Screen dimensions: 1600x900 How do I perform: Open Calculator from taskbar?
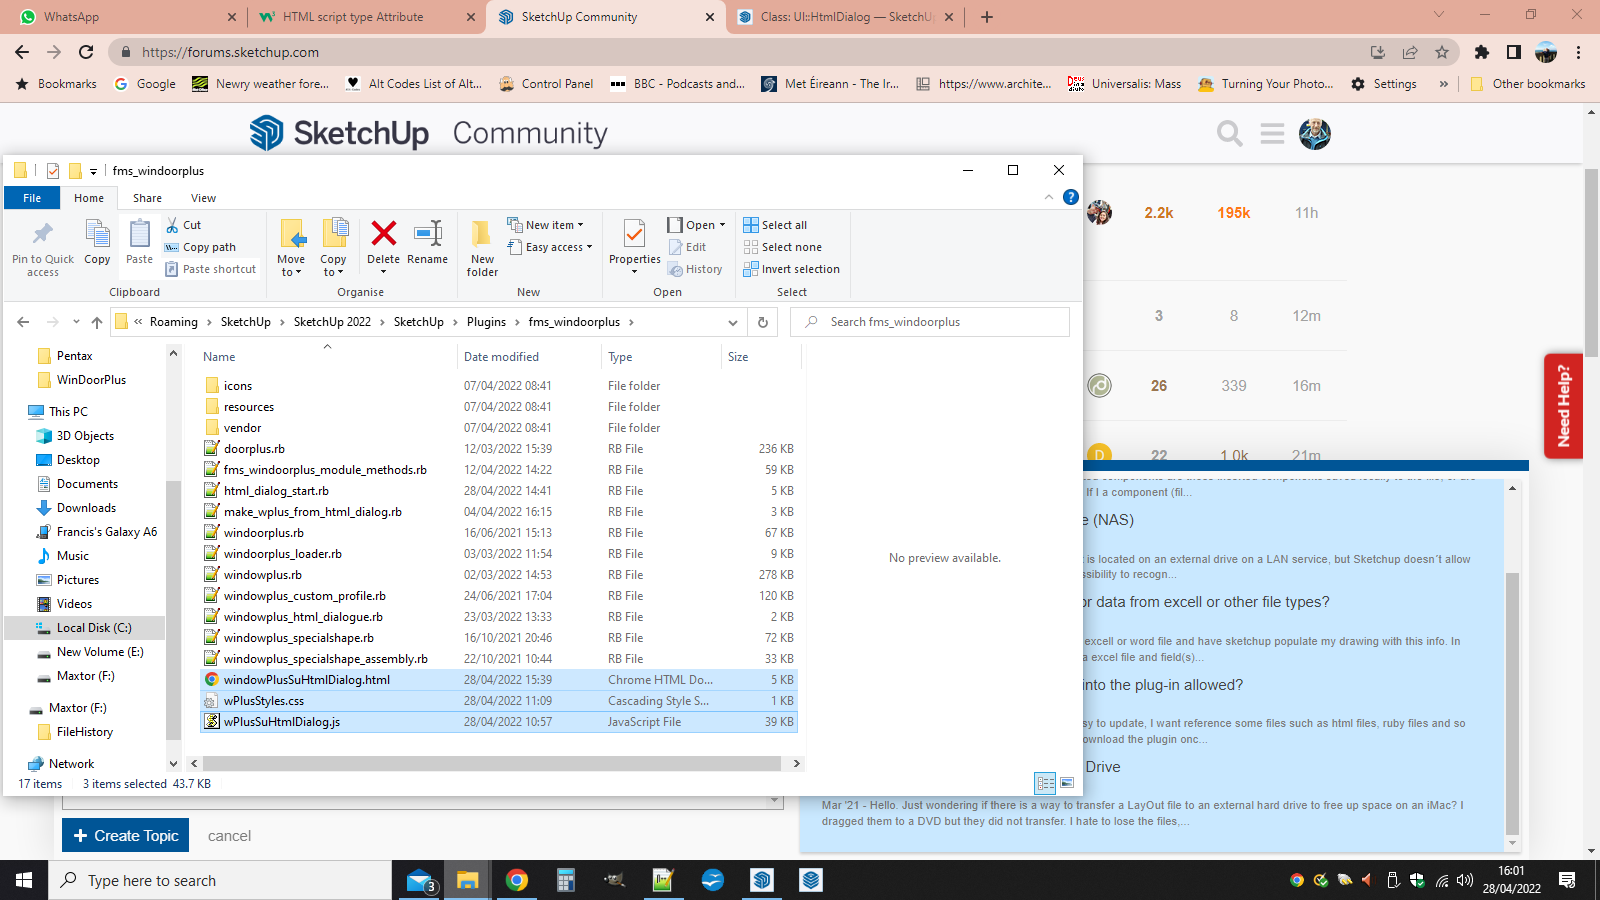pyautogui.click(x=565, y=880)
